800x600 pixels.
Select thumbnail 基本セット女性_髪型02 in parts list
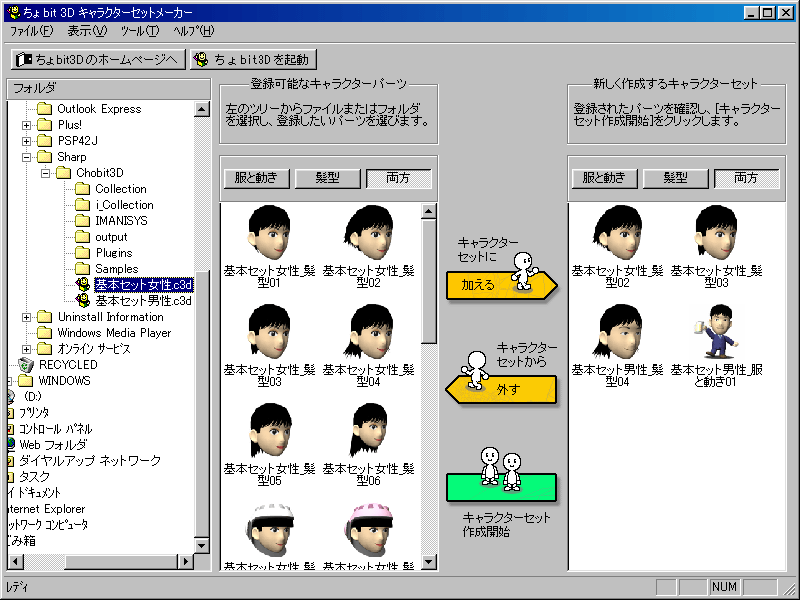pyautogui.click(x=368, y=247)
